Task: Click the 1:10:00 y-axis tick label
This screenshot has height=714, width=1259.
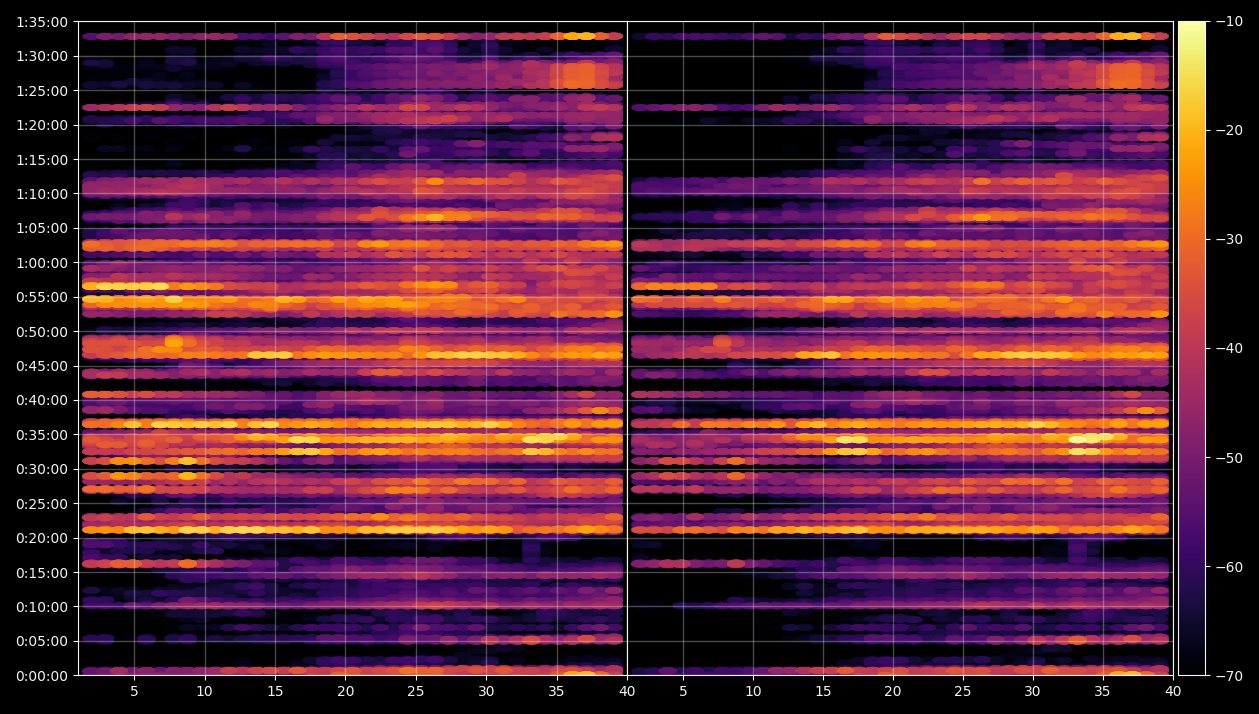Action: tap(42, 194)
